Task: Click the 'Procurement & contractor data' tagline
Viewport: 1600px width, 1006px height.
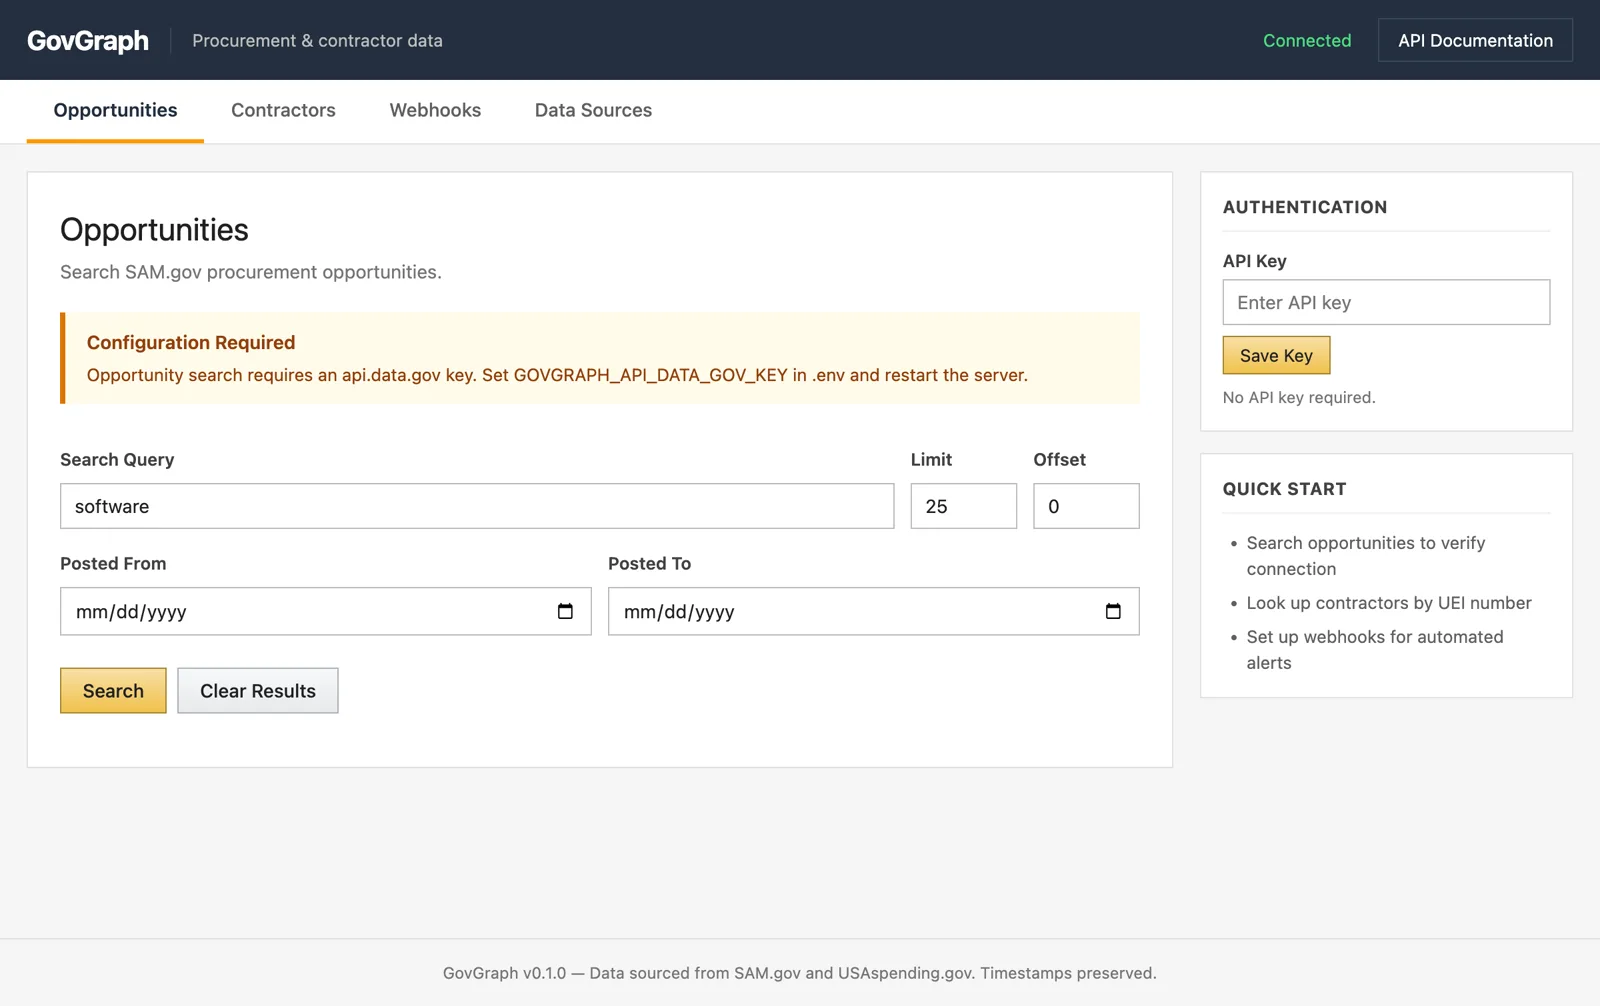Action: tap(317, 40)
